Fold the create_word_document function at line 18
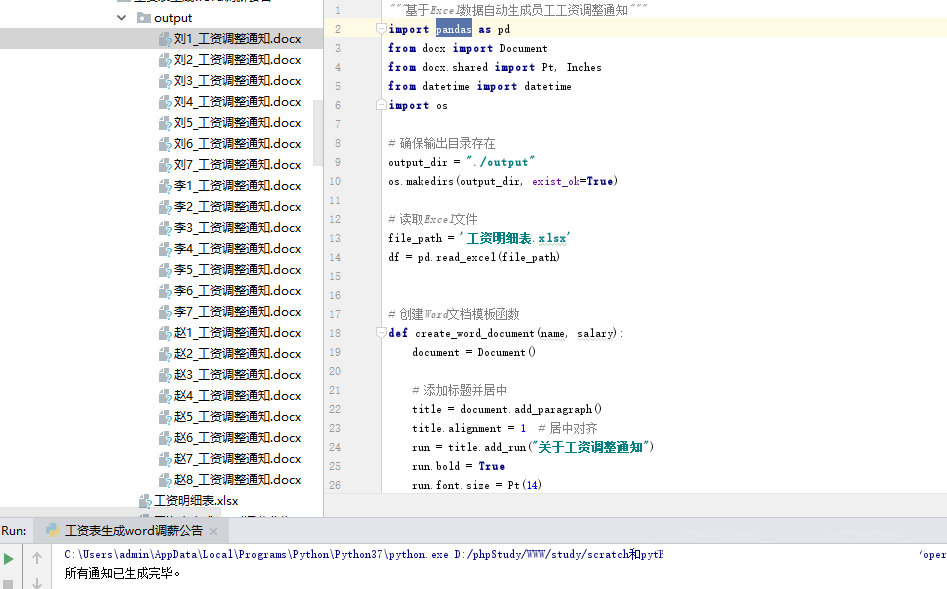 [x=380, y=332]
